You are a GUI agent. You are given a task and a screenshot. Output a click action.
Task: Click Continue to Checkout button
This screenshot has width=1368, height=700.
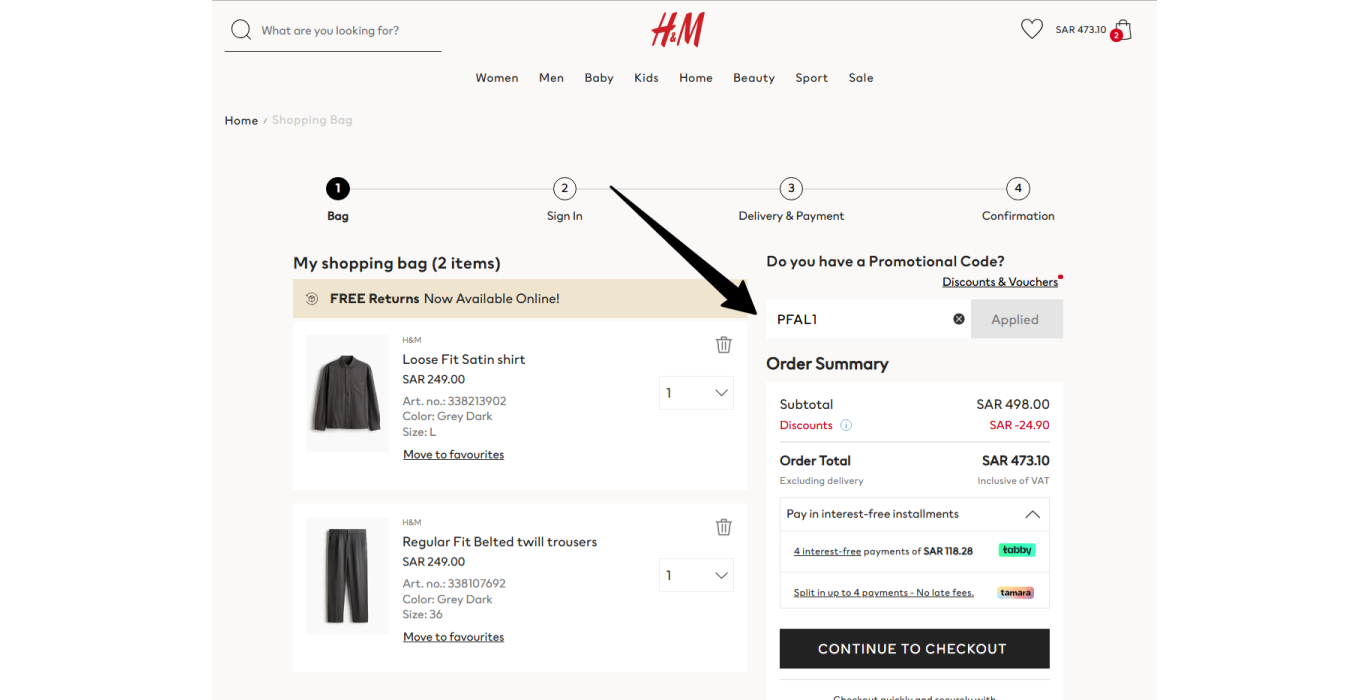click(914, 648)
